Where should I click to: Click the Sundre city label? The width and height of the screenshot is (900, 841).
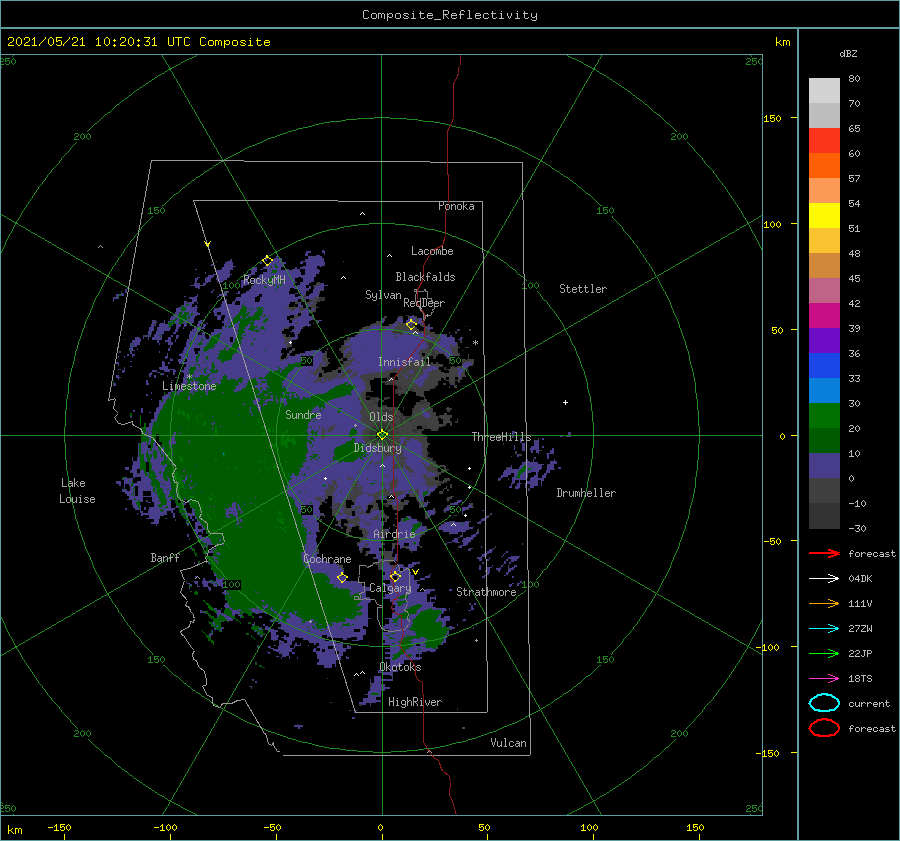(303, 414)
